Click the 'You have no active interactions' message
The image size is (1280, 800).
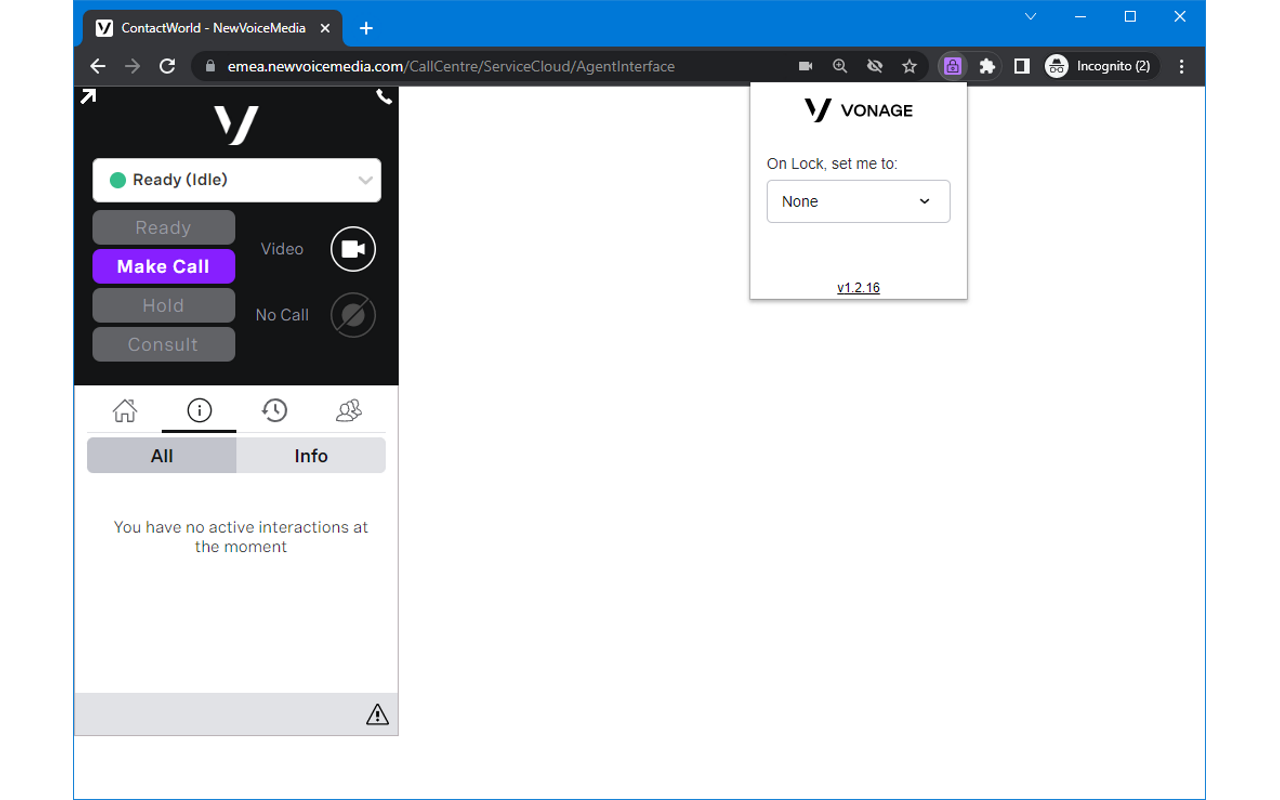[x=241, y=537]
